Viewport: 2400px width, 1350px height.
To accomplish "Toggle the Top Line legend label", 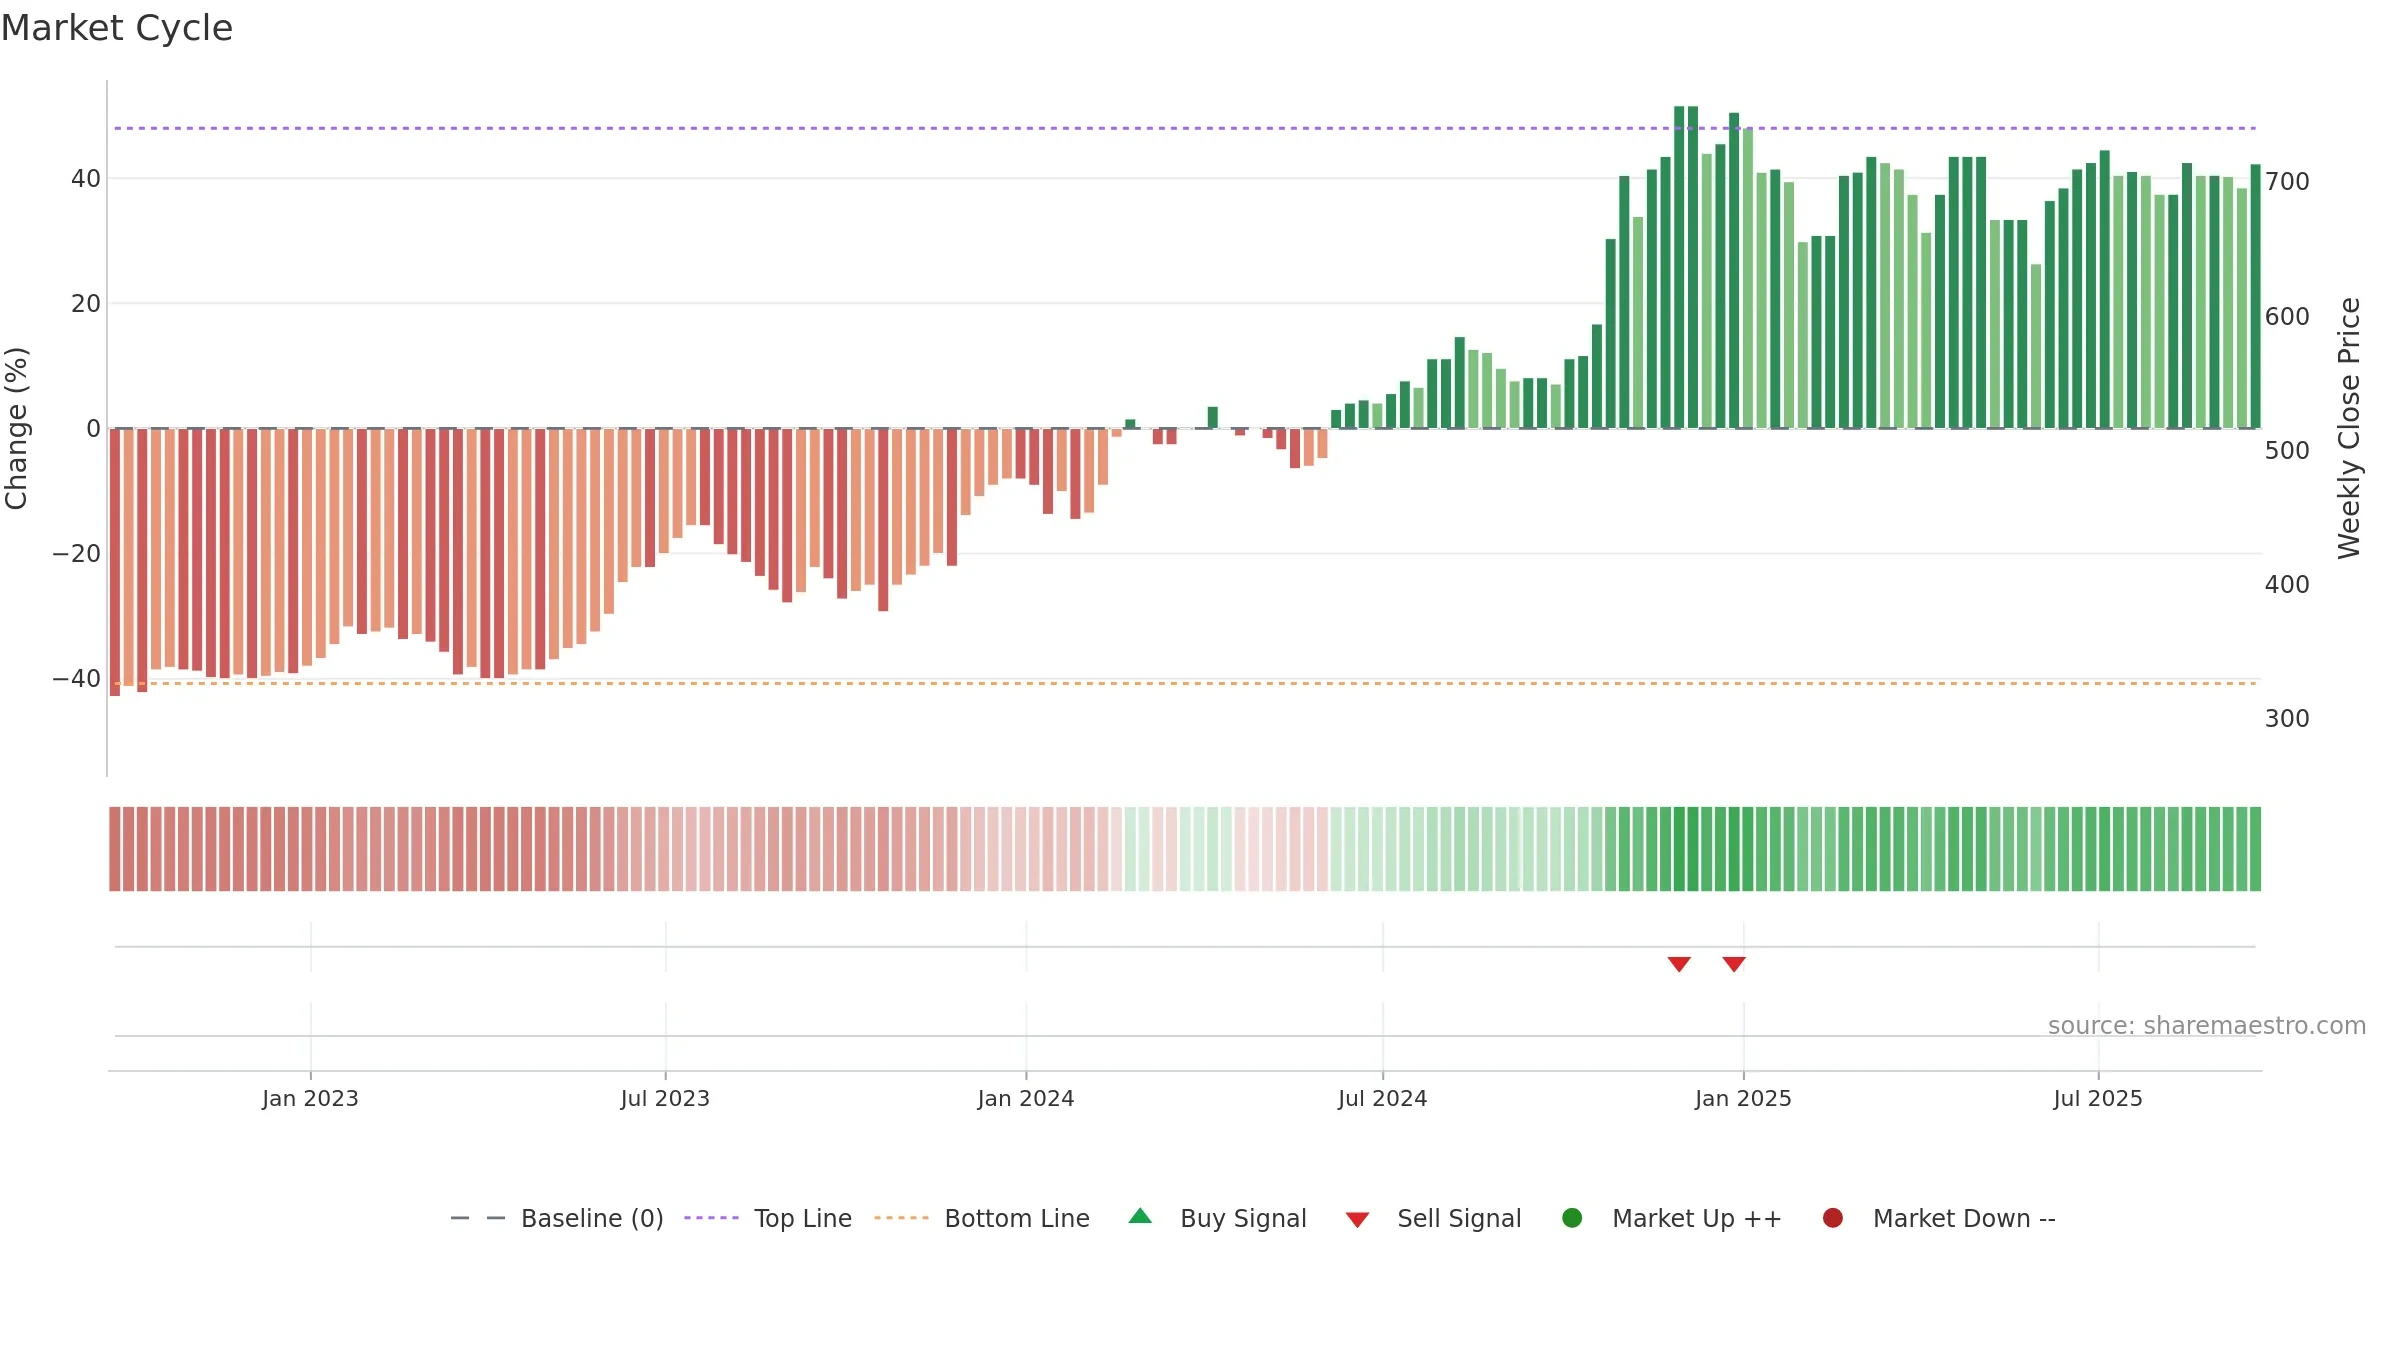I will pos(803,1218).
